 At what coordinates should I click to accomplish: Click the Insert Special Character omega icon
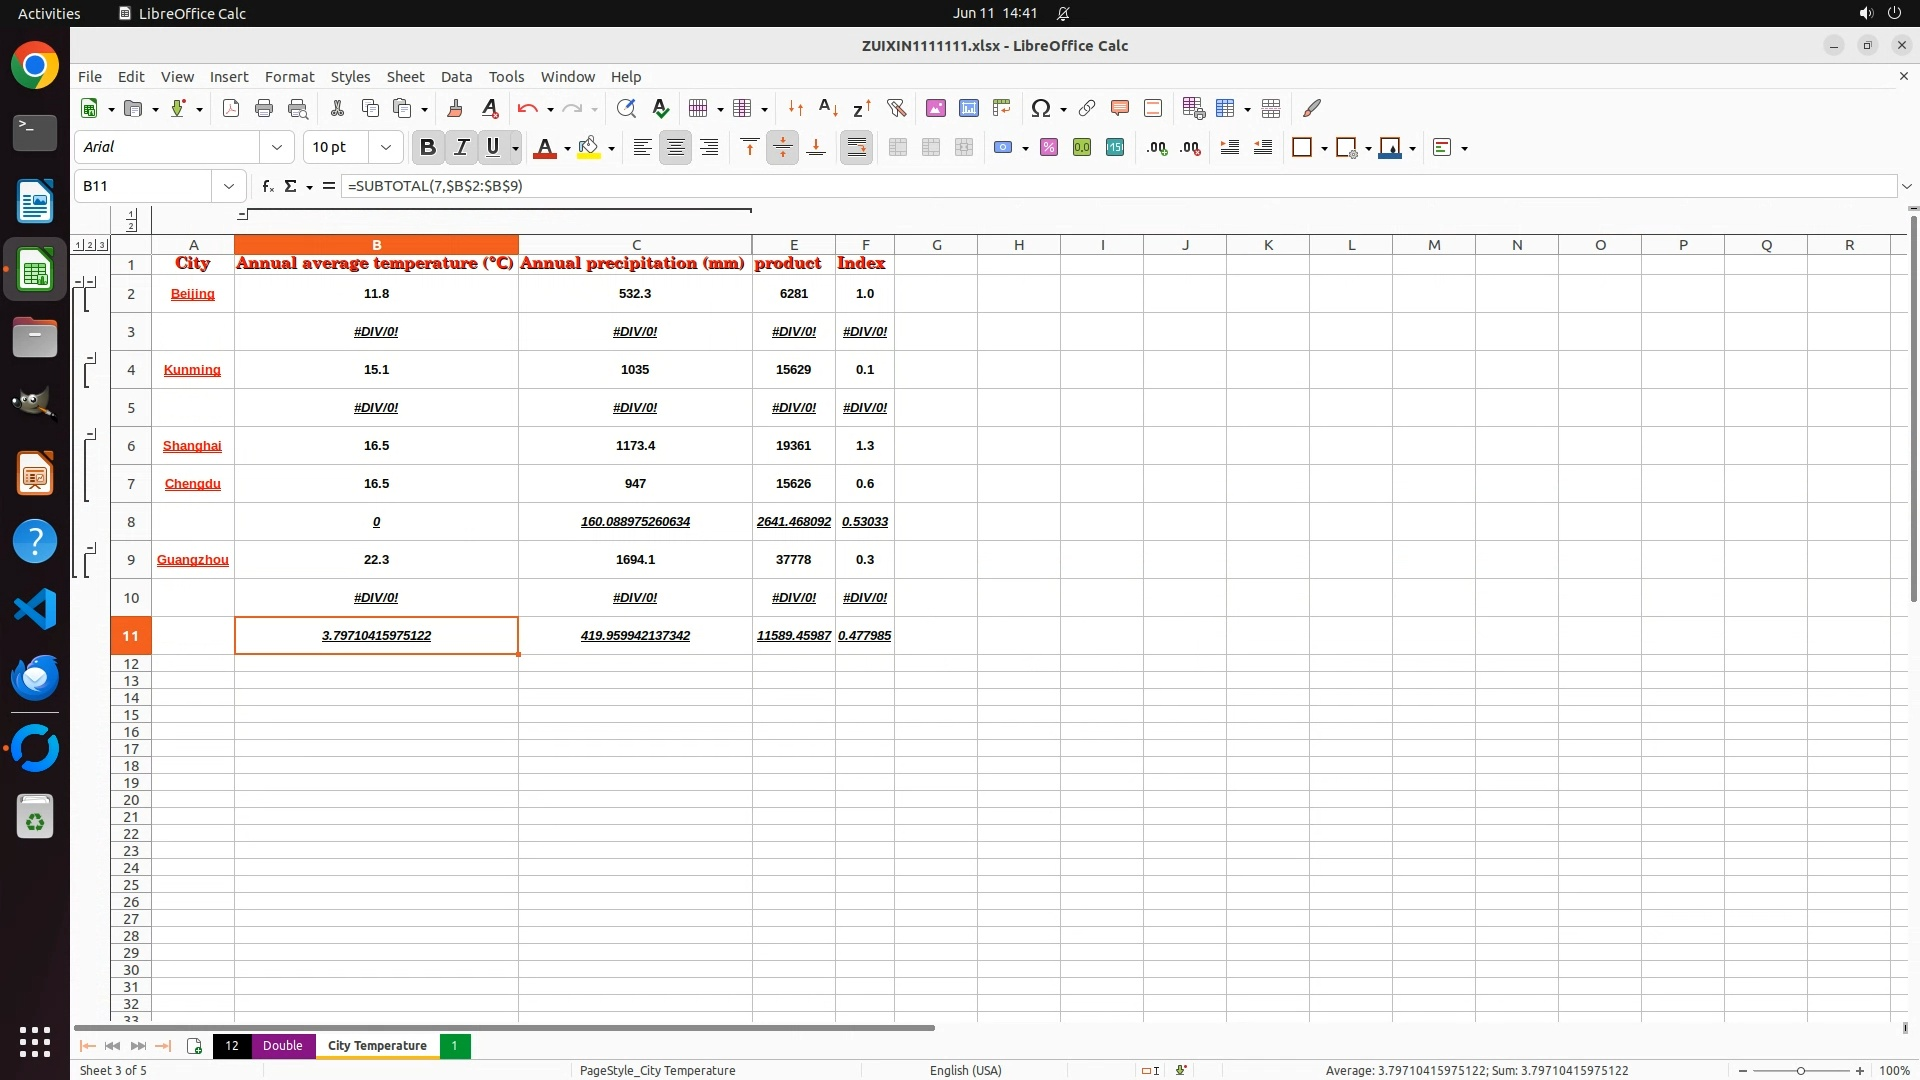tap(1040, 108)
